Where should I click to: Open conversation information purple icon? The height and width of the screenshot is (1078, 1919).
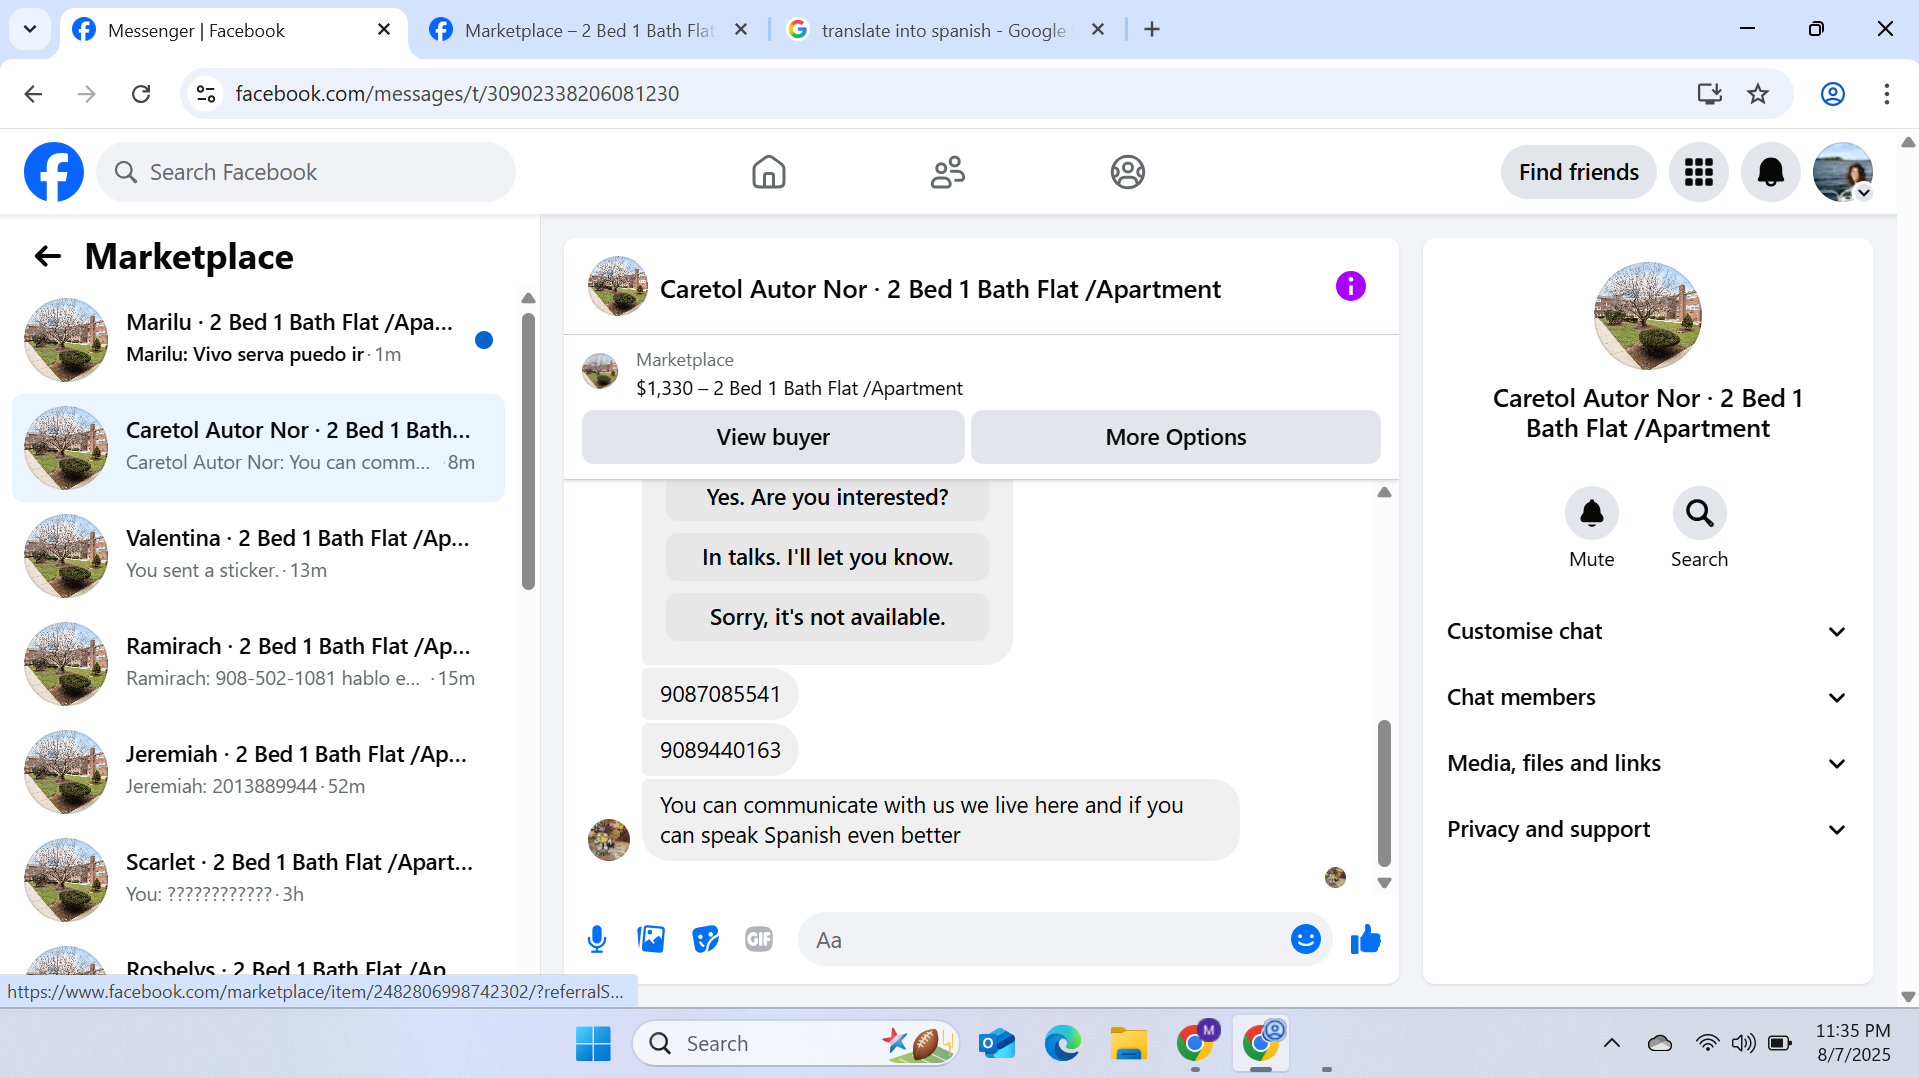click(1350, 287)
